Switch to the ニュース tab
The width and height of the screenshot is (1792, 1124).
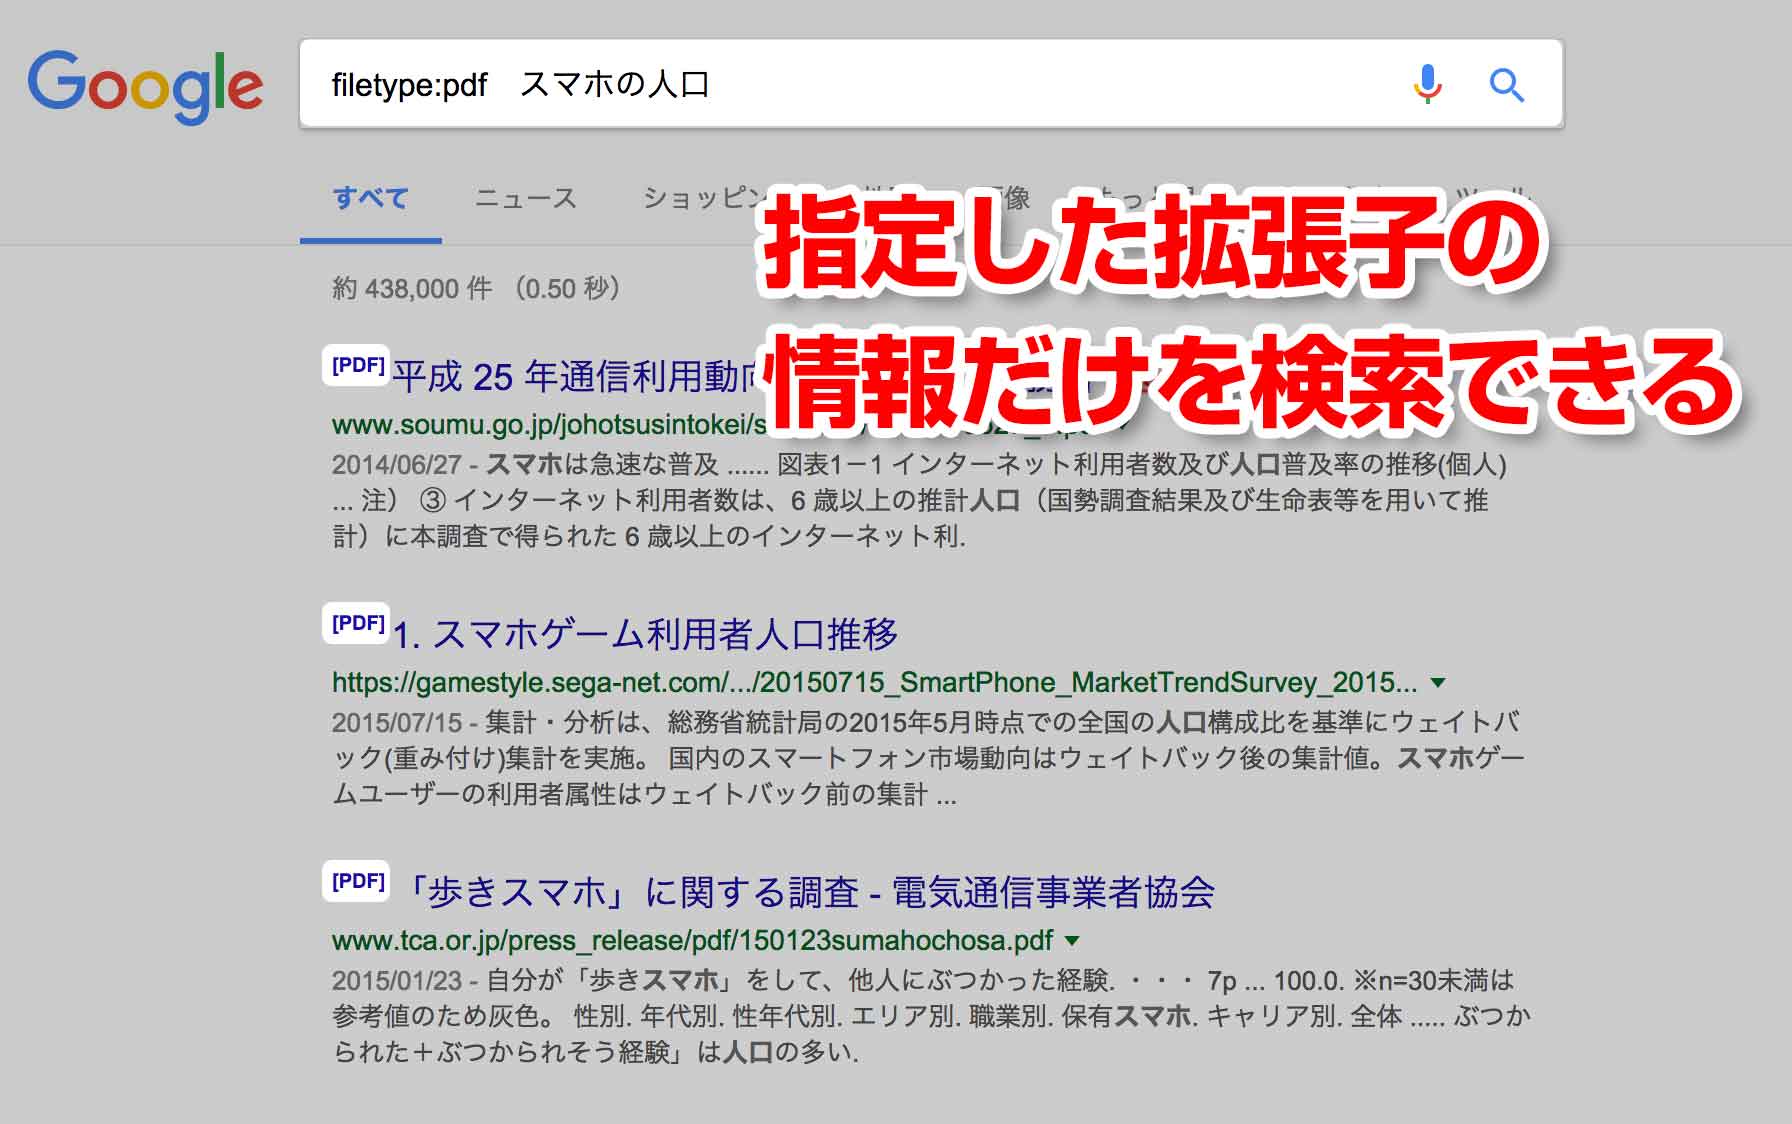click(x=526, y=198)
